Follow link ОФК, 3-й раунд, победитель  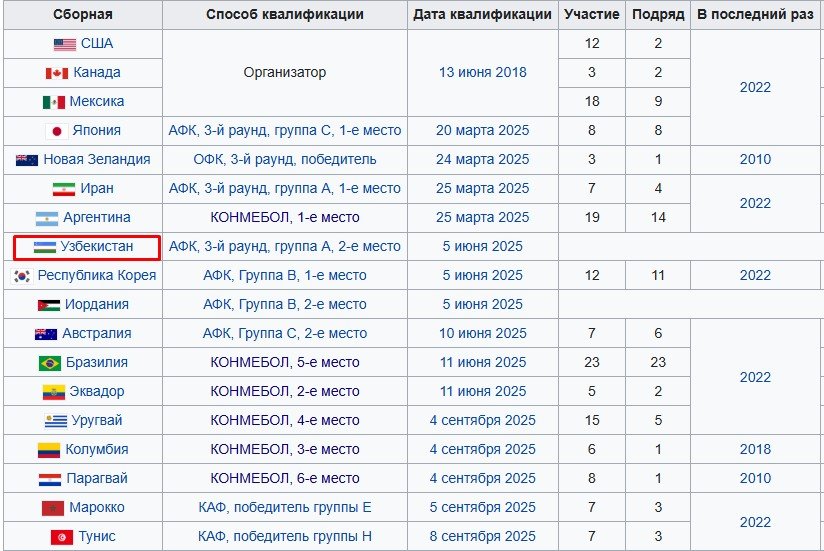tap(285, 159)
